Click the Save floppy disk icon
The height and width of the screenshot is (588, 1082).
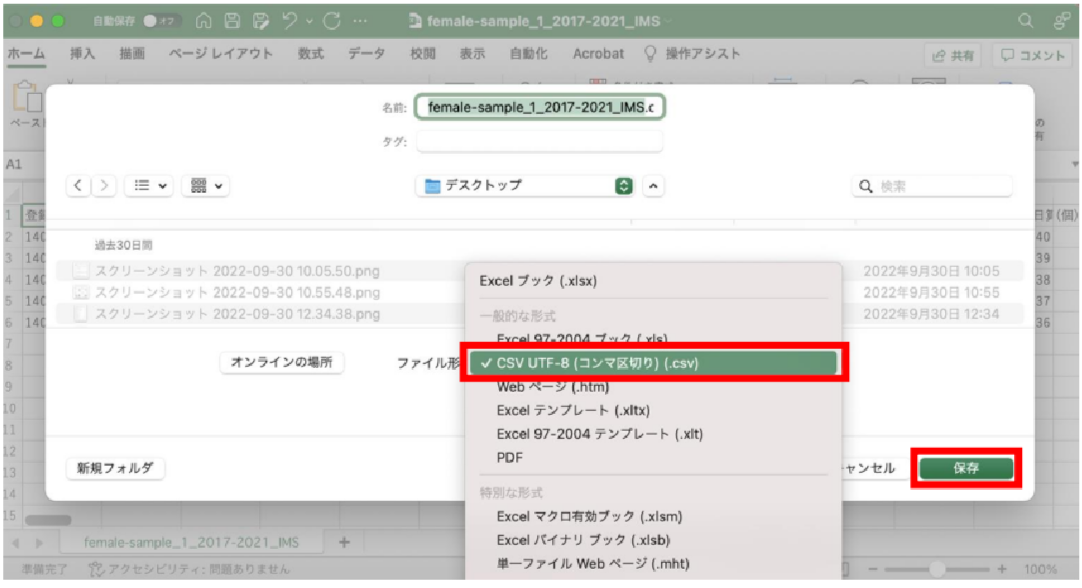coord(232,21)
